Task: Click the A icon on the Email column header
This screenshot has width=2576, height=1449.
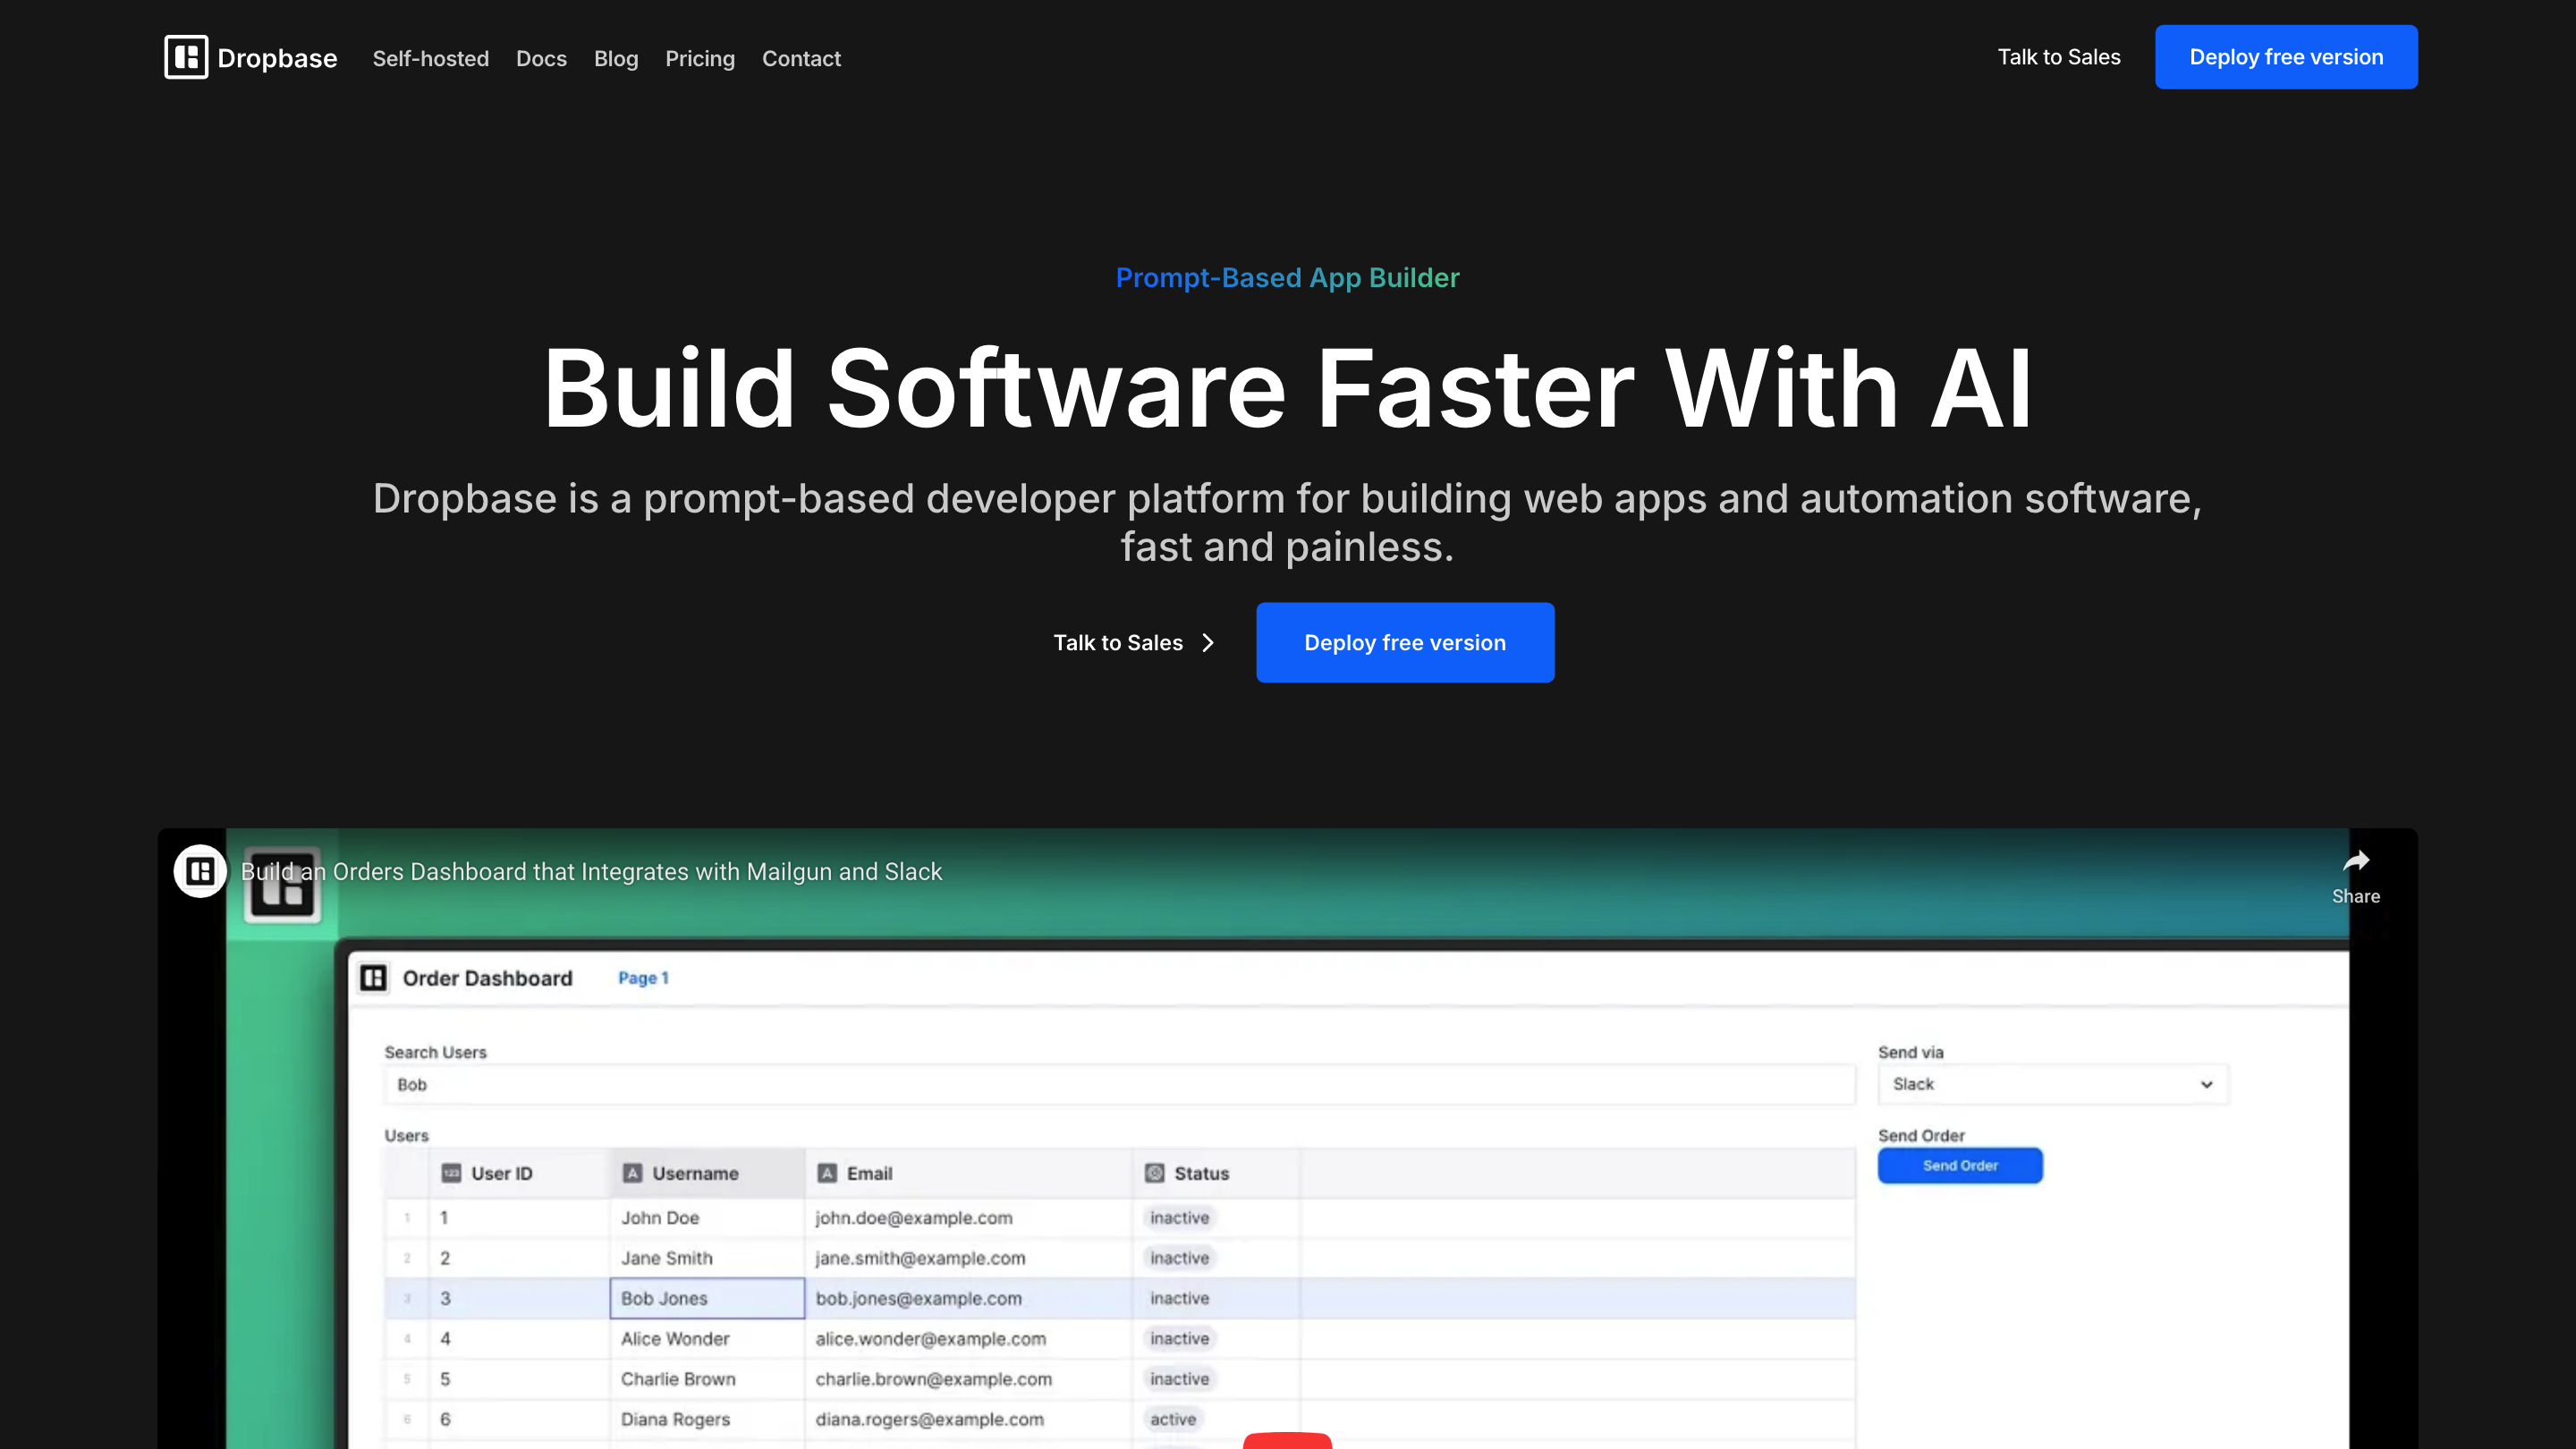Action: [x=827, y=1173]
